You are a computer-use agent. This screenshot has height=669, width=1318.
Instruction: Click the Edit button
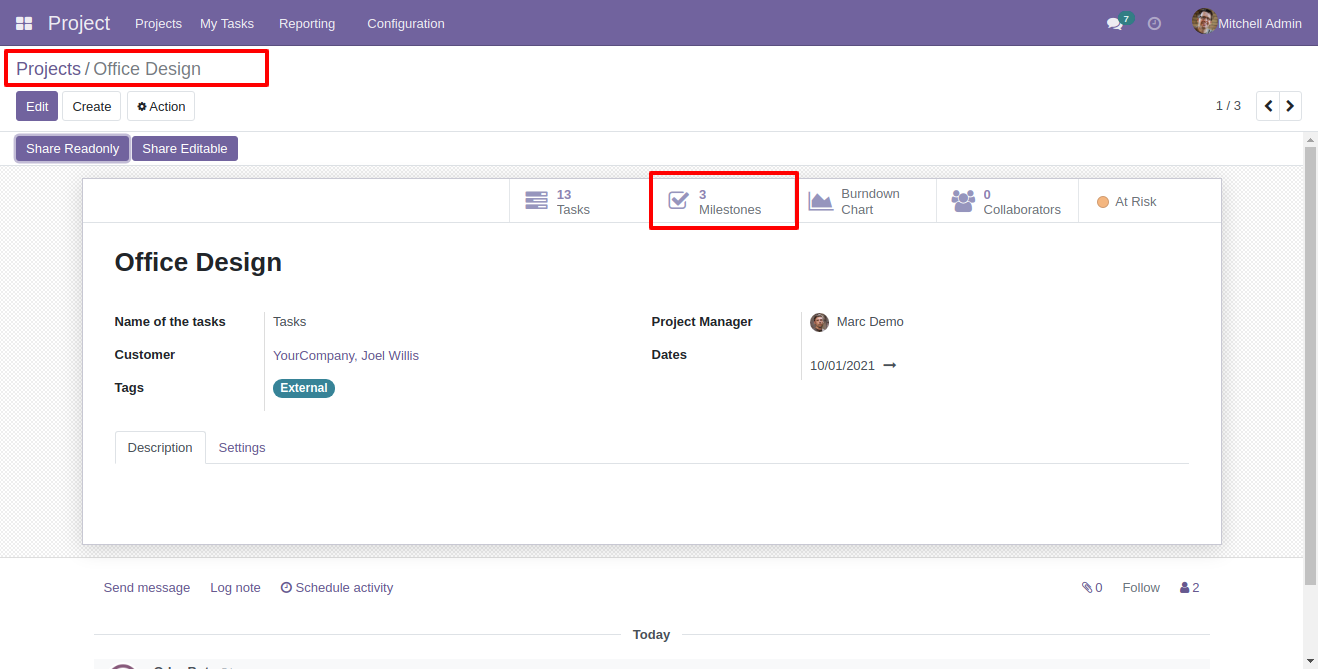[x=37, y=106]
